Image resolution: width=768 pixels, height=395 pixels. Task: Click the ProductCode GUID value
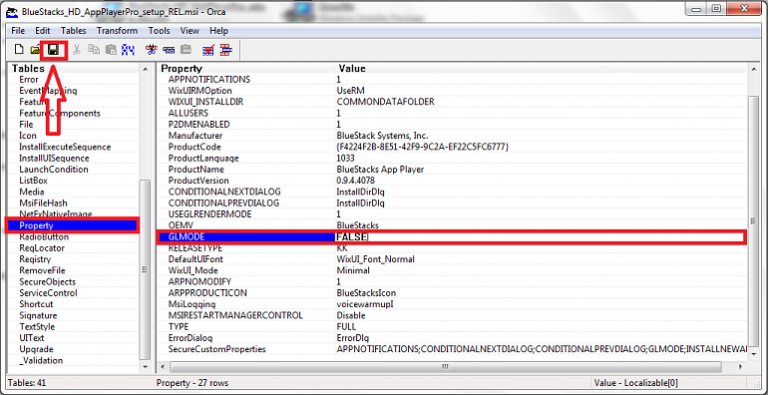coord(423,147)
